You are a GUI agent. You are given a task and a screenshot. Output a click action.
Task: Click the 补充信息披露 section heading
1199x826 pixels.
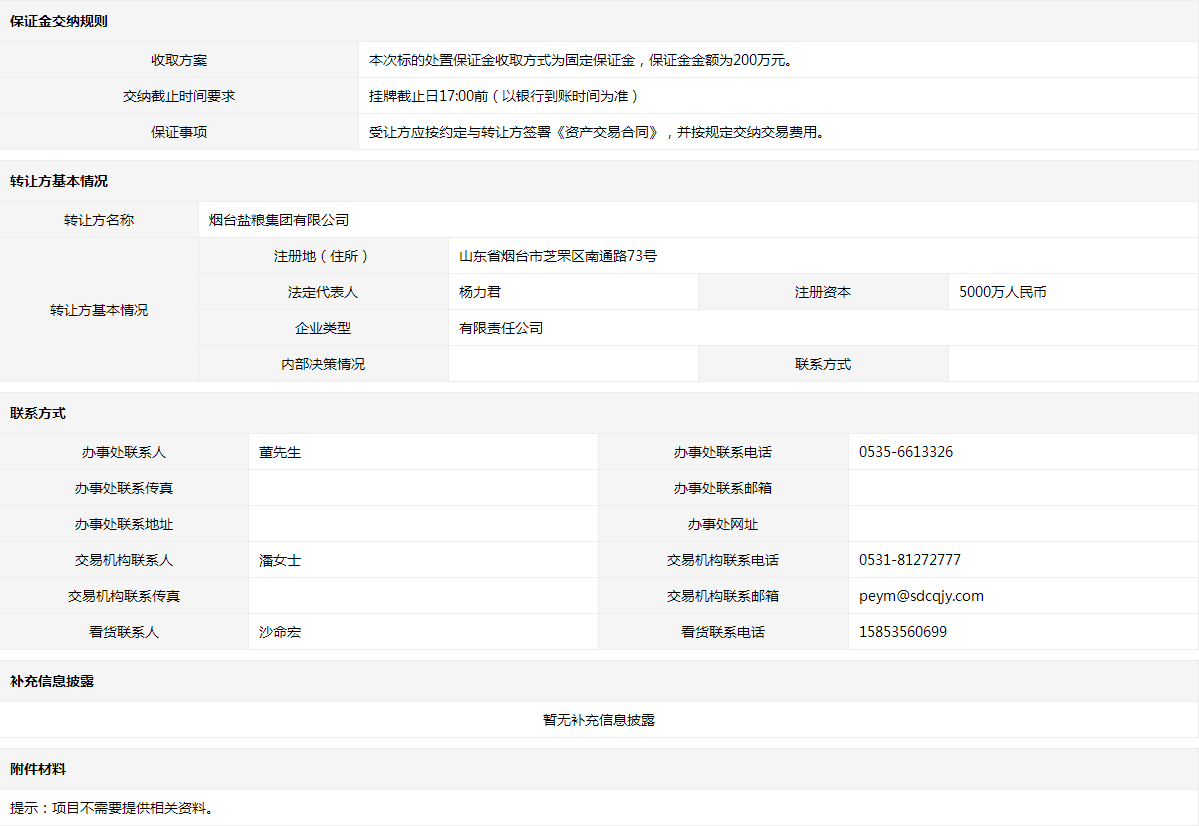(52, 681)
